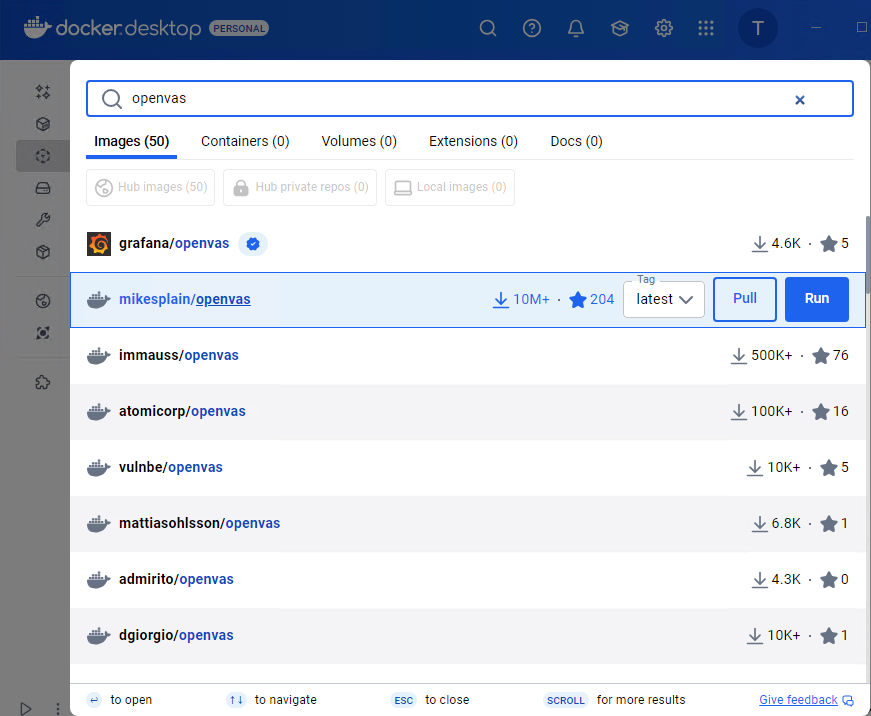Click the Give feedback link
The height and width of the screenshot is (716, 871).
(798, 700)
